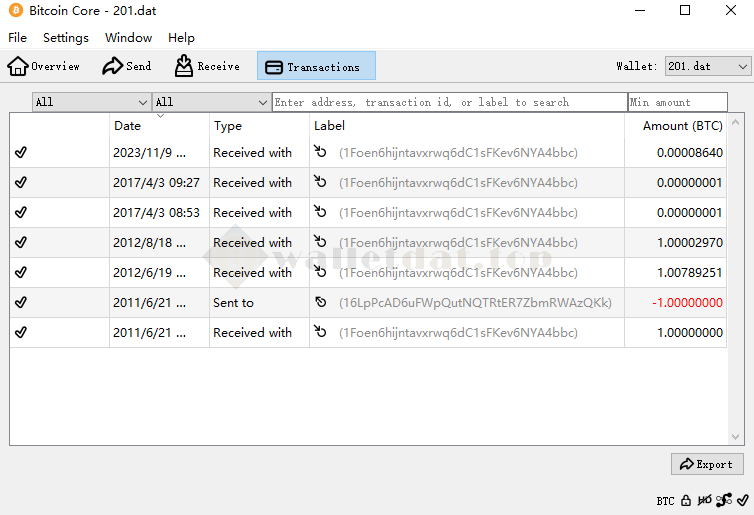This screenshot has height=515, width=754.
Task: Click the sent icon on 16LpPcAD6 row
Action: point(321,303)
